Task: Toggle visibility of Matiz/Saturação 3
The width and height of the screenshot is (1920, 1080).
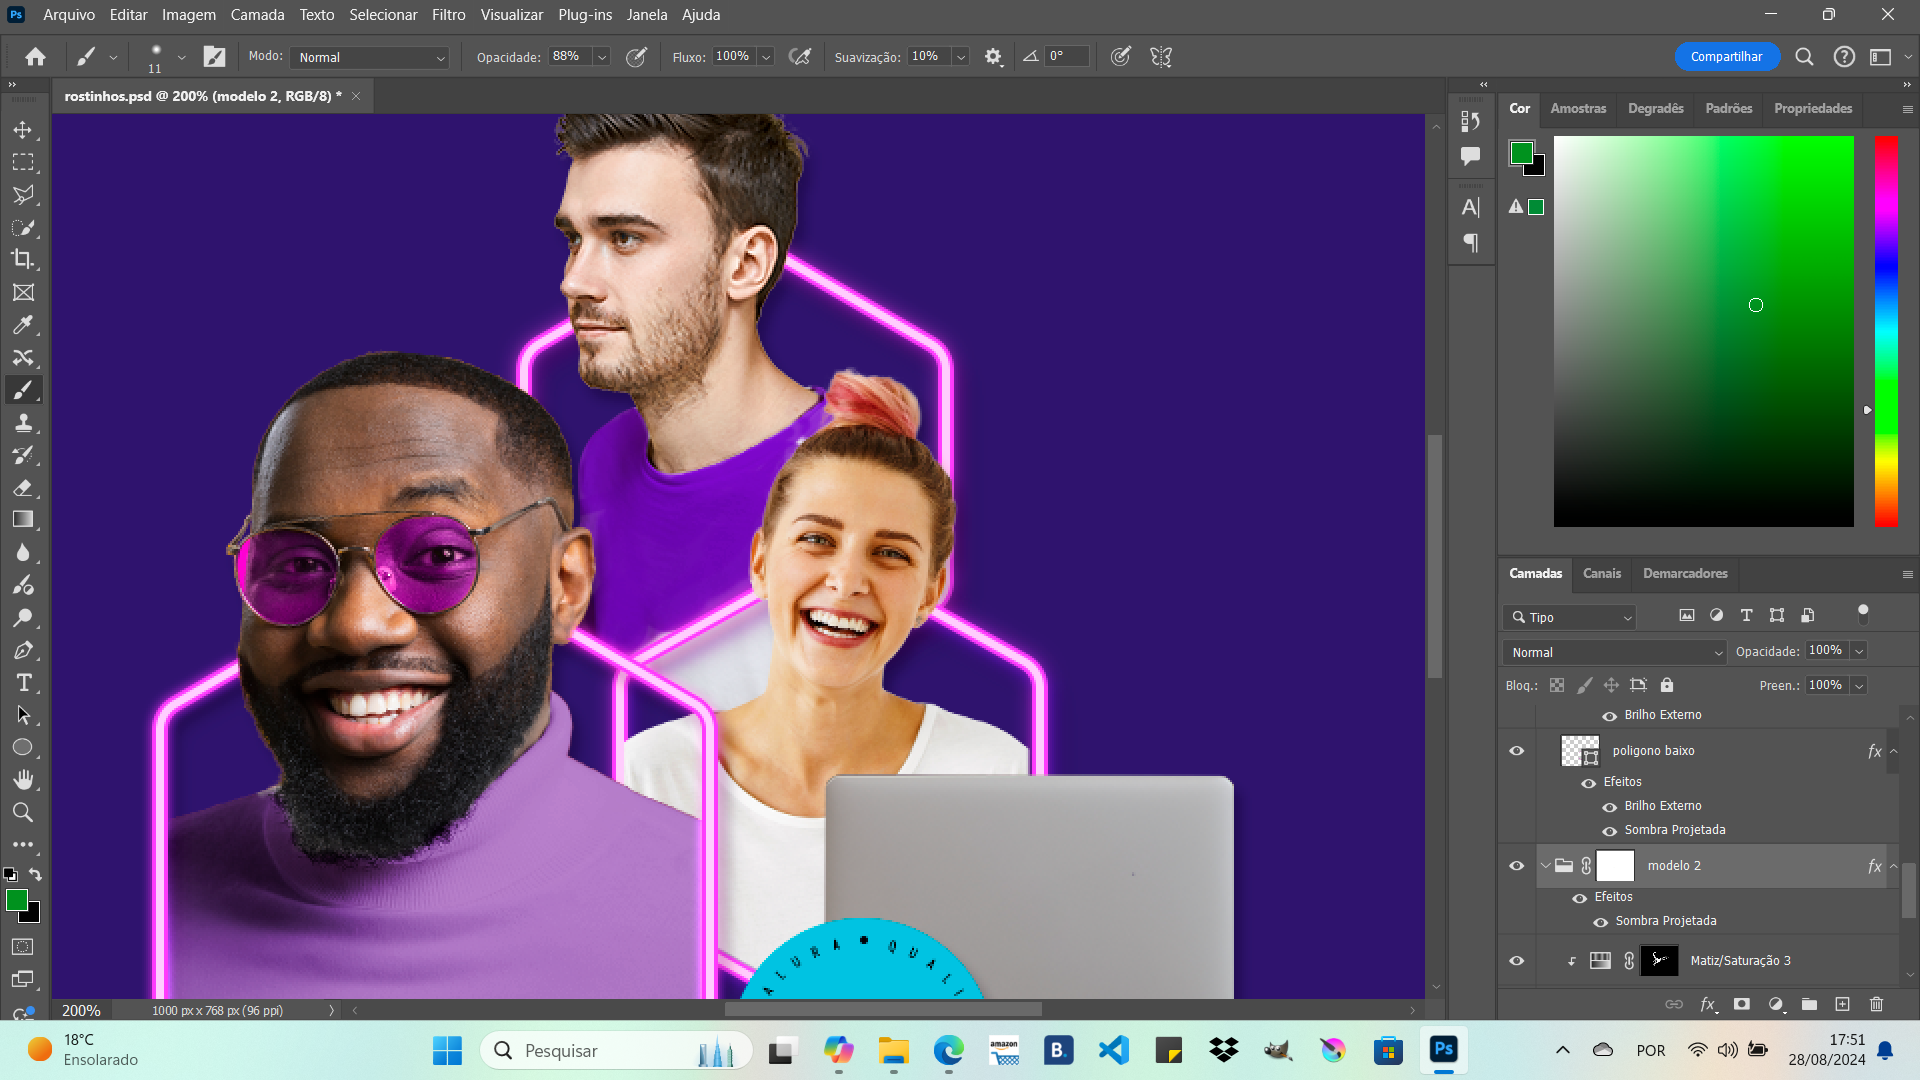Action: [x=1516, y=960]
